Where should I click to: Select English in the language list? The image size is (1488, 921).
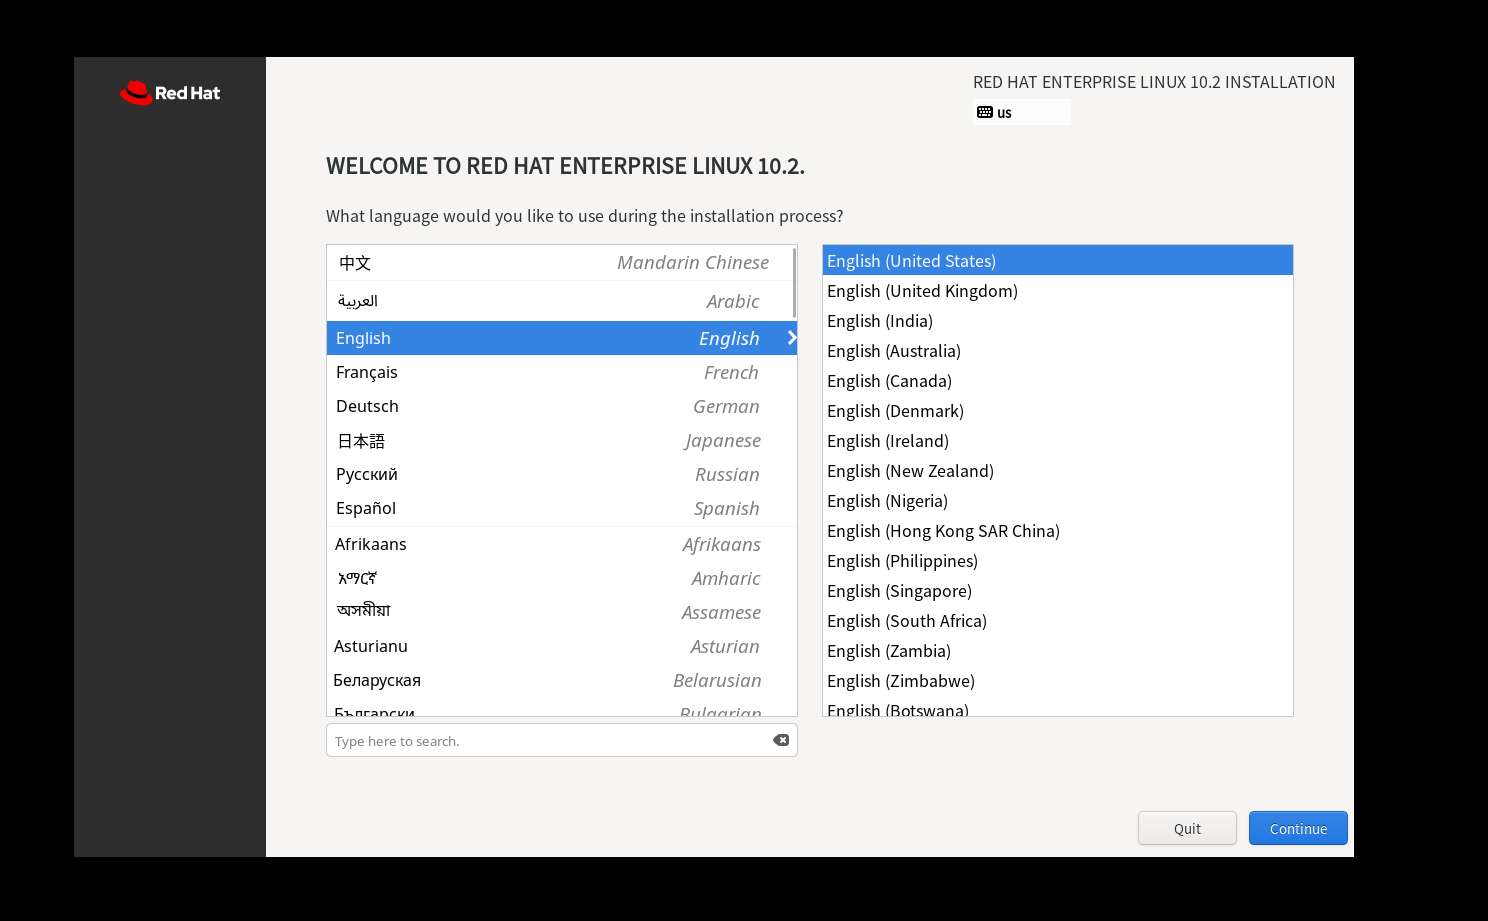pyautogui.click(x=562, y=338)
